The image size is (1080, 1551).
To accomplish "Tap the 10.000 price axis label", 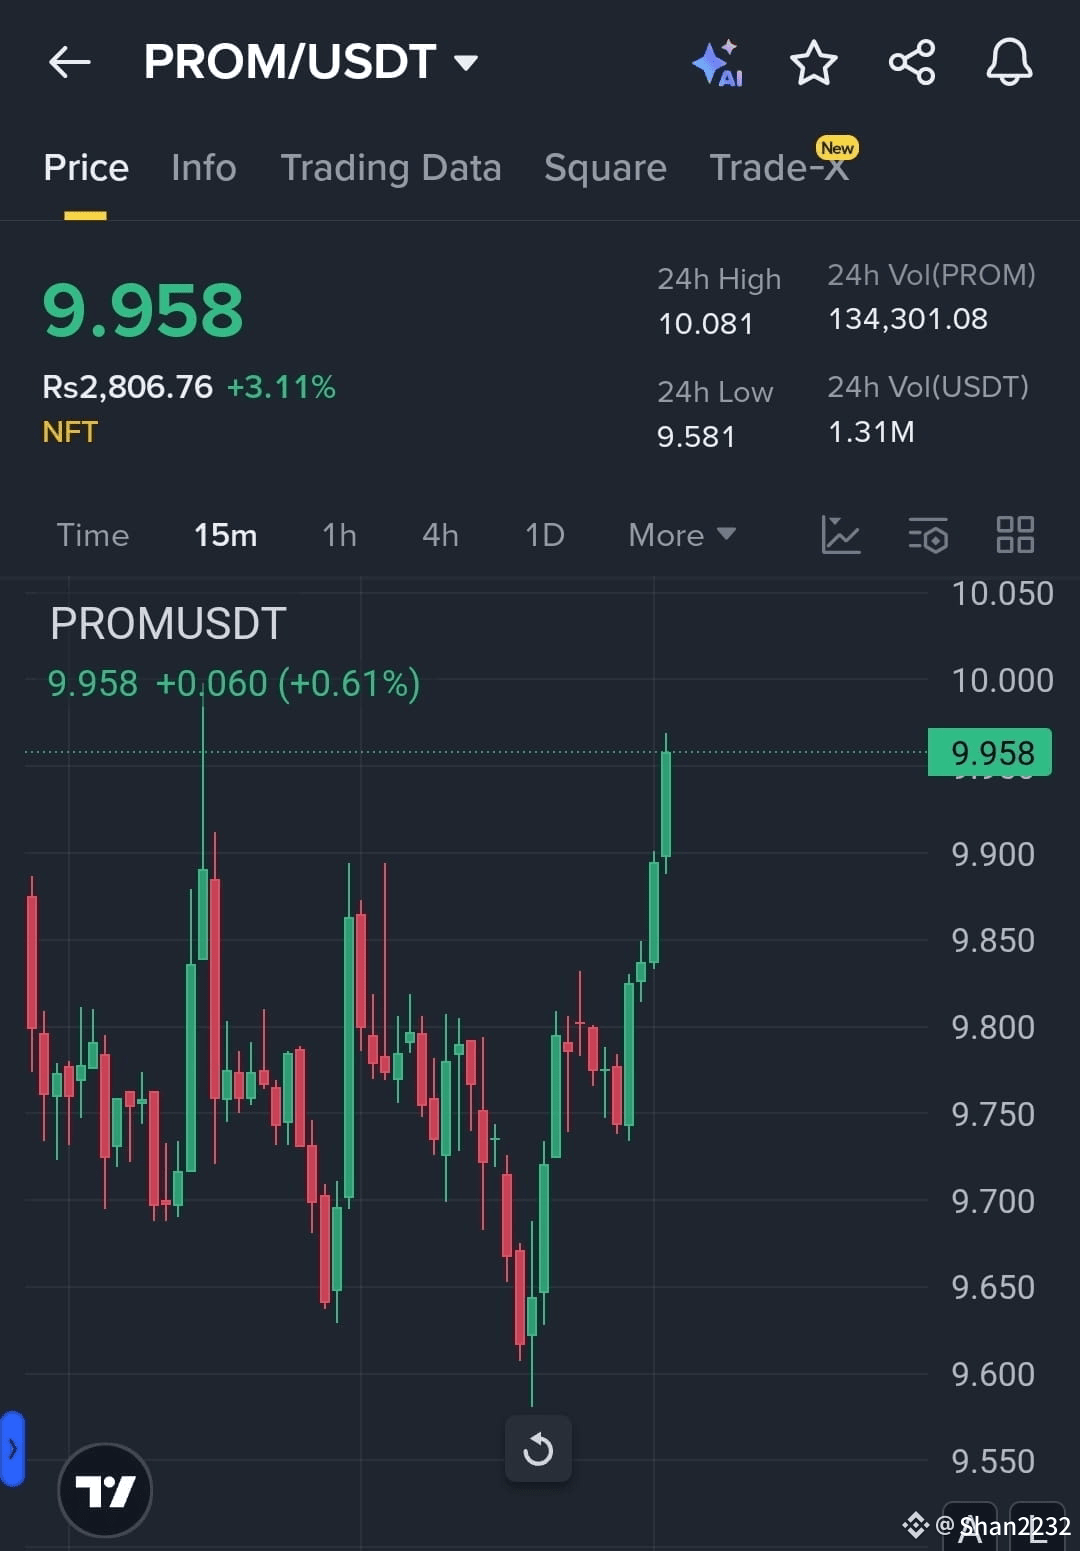I will point(1002,681).
